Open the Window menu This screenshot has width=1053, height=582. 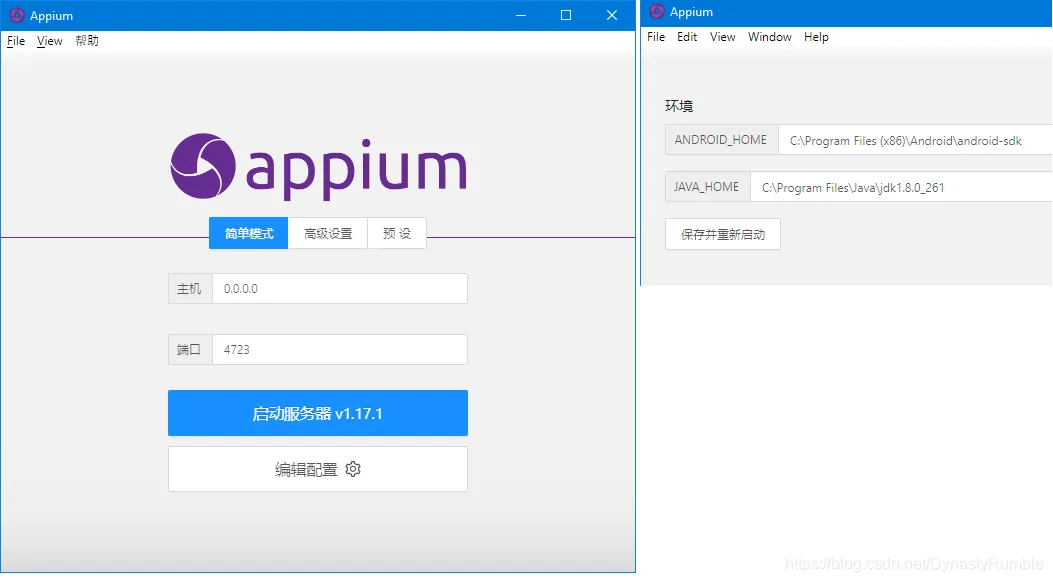(770, 37)
